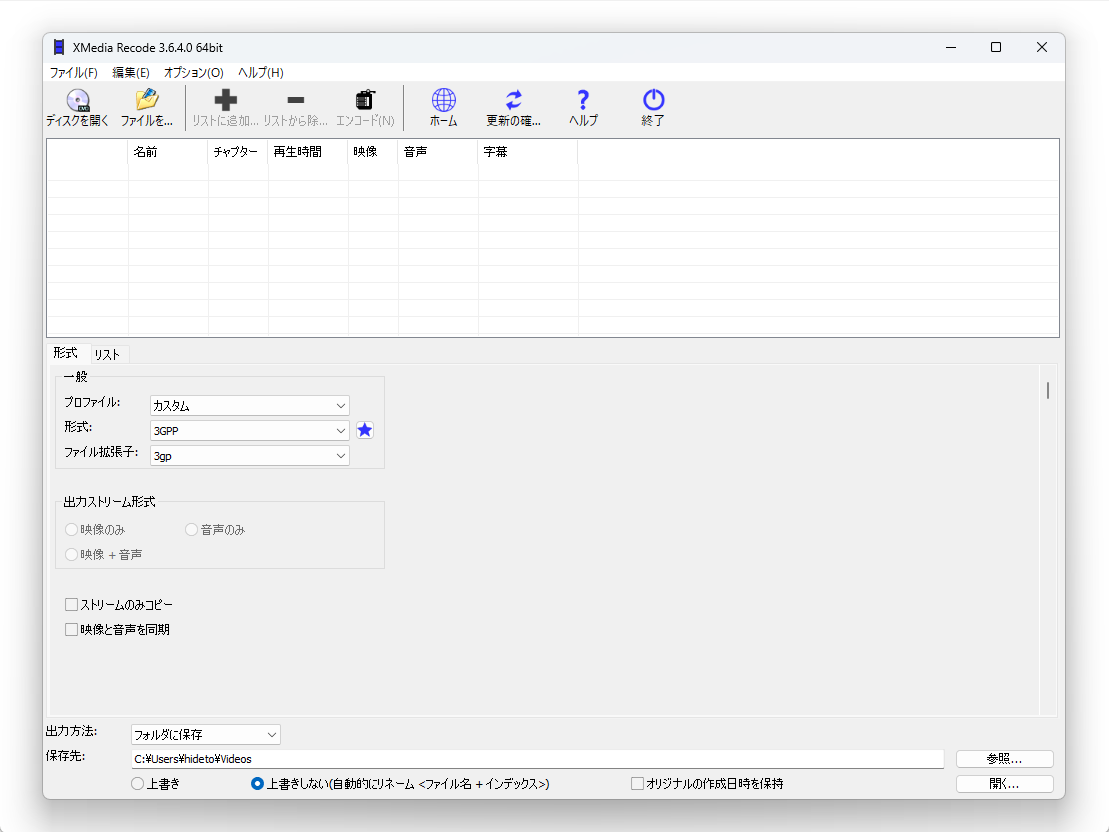This screenshot has width=1109, height=832.
Task: Click the 音声 column header
Action: pyautogui.click(x=439, y=151)
